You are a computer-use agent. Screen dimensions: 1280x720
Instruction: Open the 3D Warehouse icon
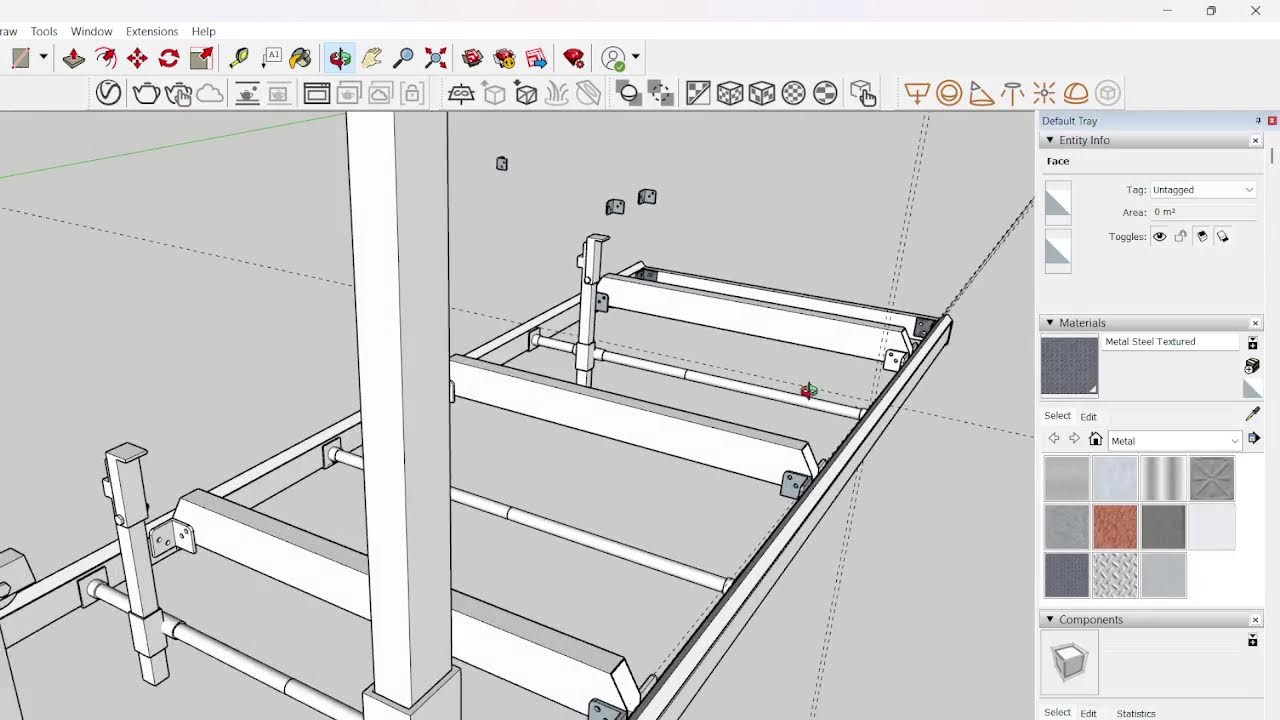[x=472, y=58]
